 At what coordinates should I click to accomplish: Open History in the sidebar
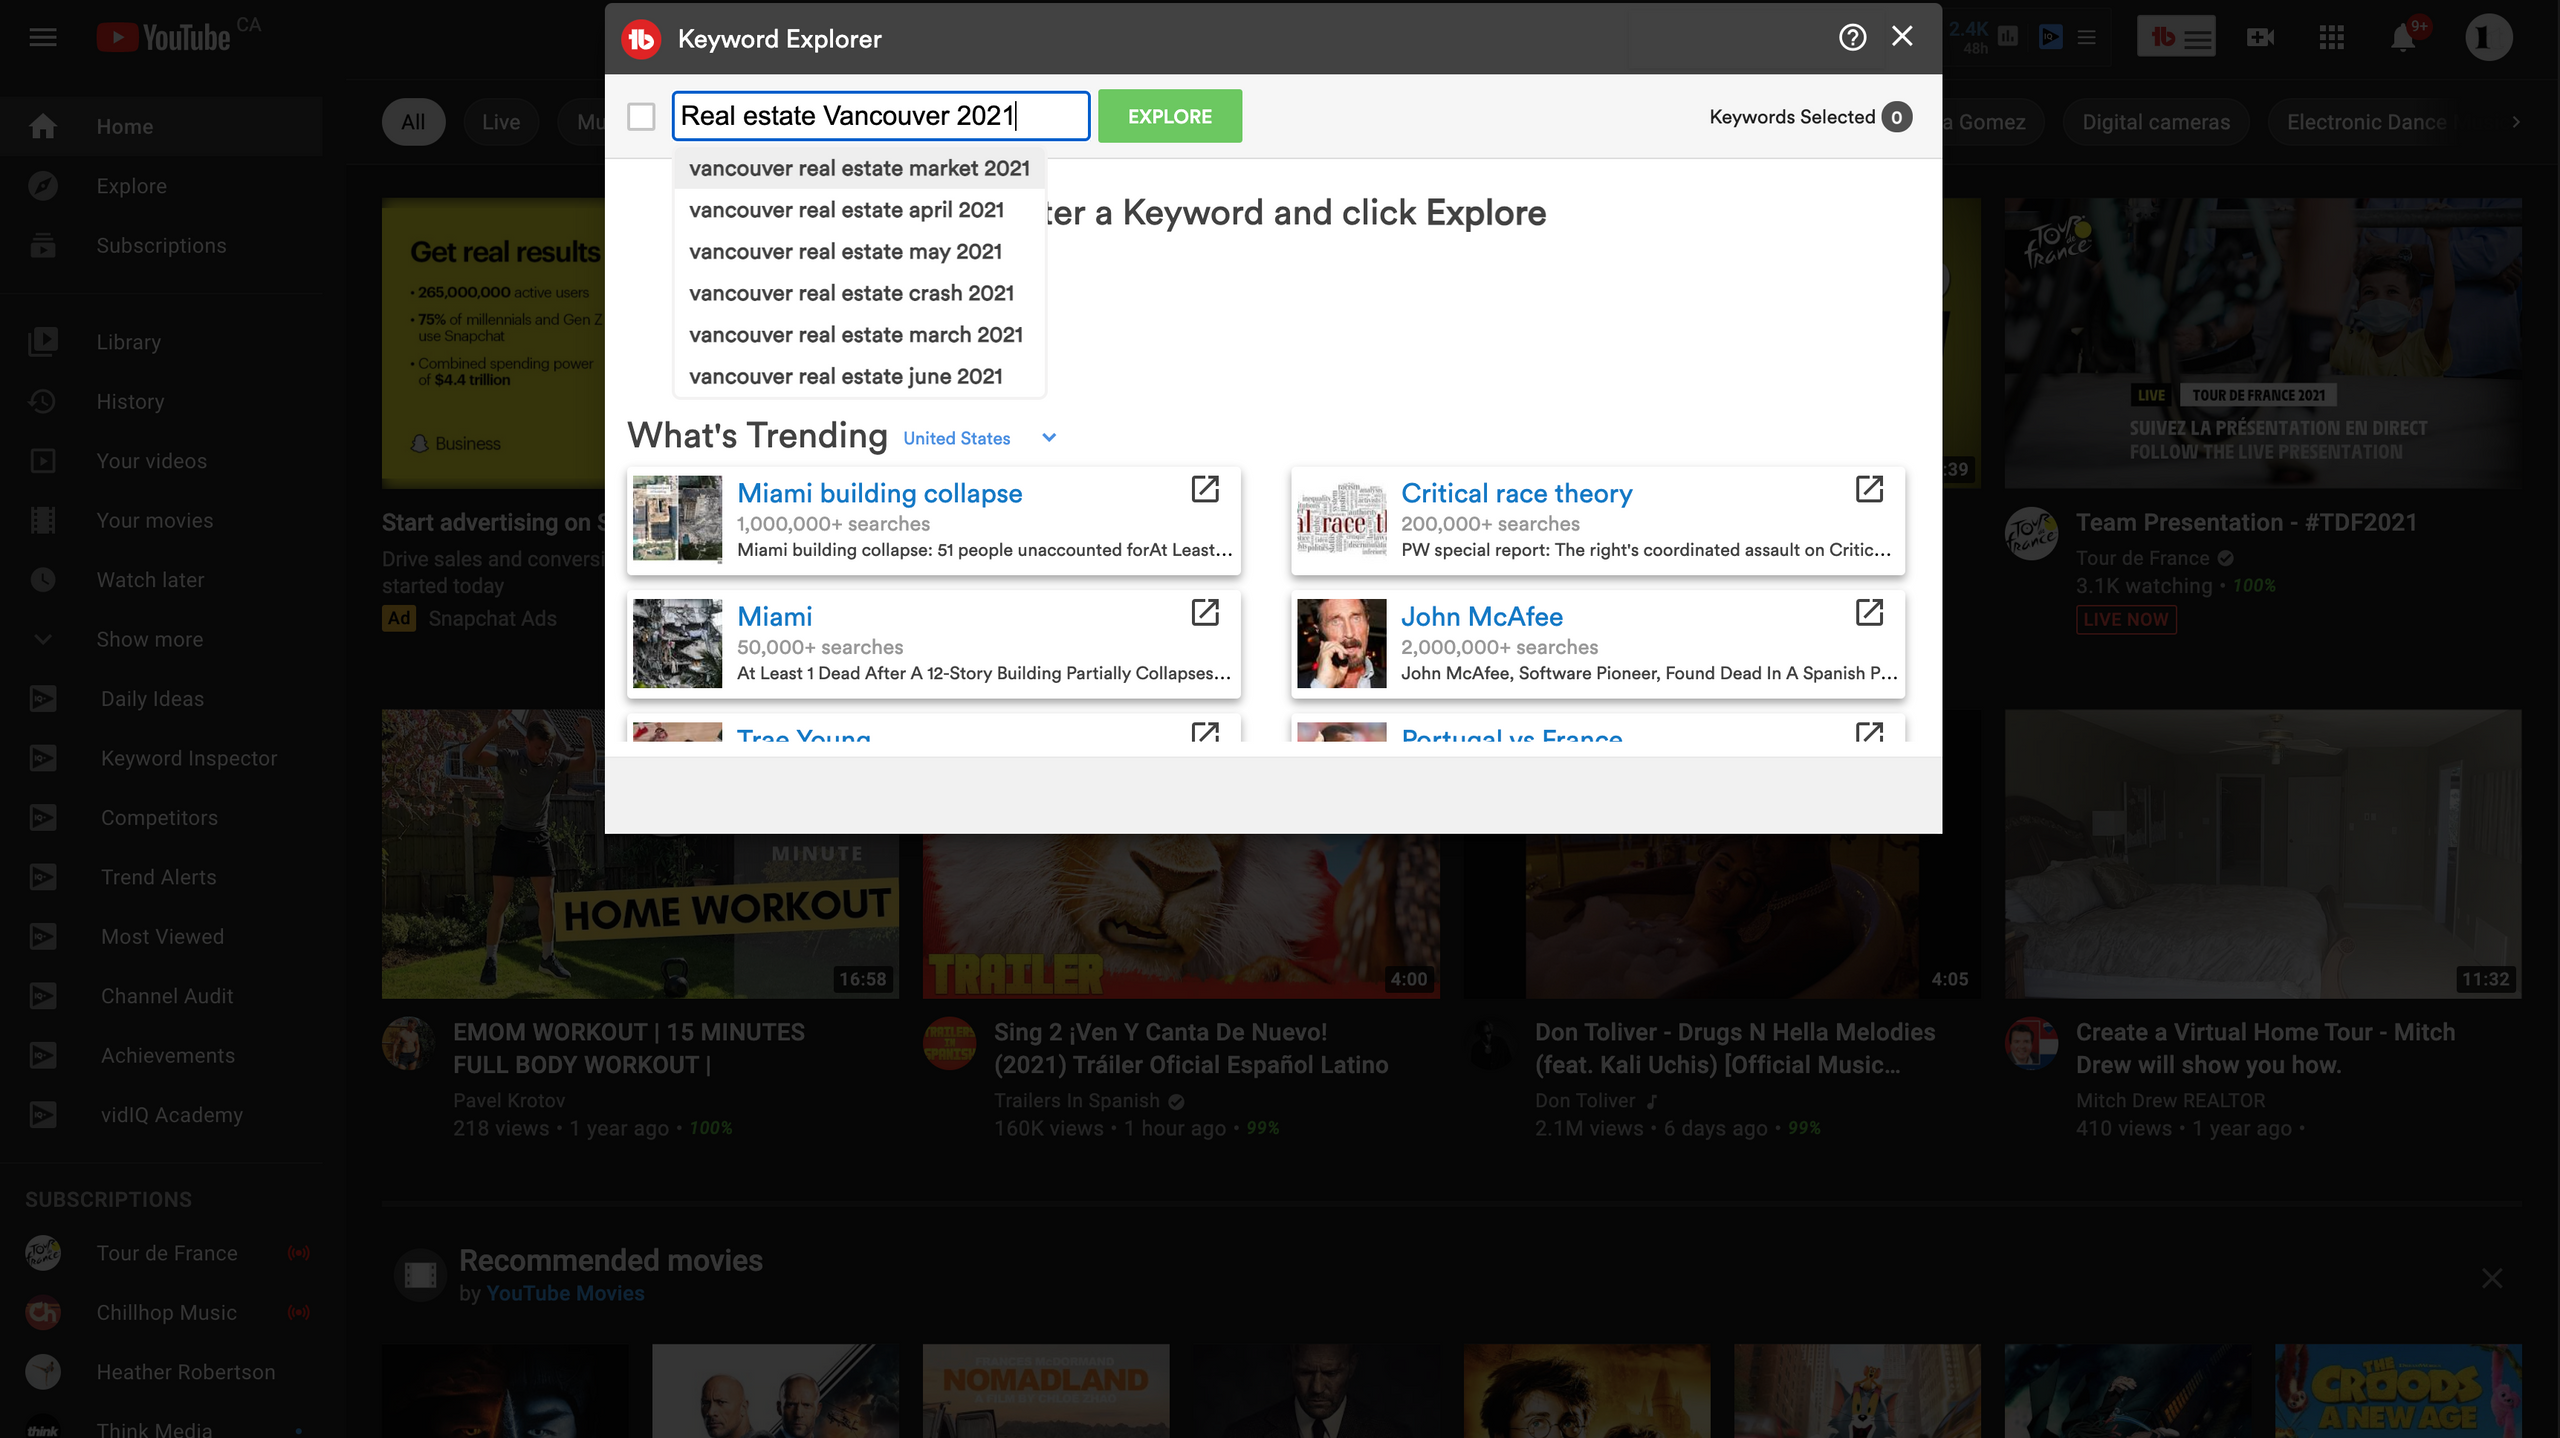pyautogui.click(x=161, y=401)
